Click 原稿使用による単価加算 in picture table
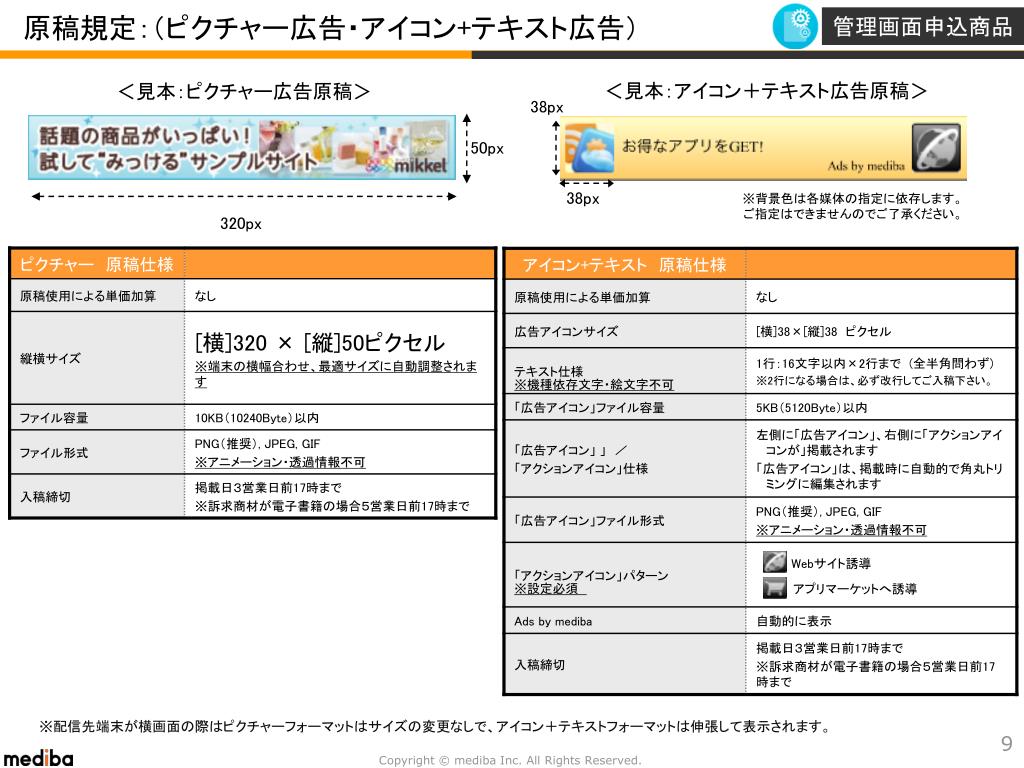Screen dimensions: 1024x768 [88, 296]
